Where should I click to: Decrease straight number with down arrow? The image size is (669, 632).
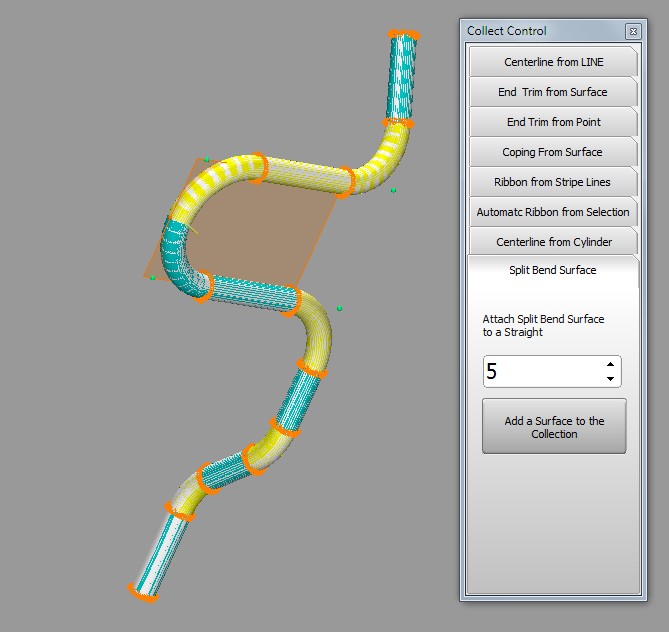(610, 379)
